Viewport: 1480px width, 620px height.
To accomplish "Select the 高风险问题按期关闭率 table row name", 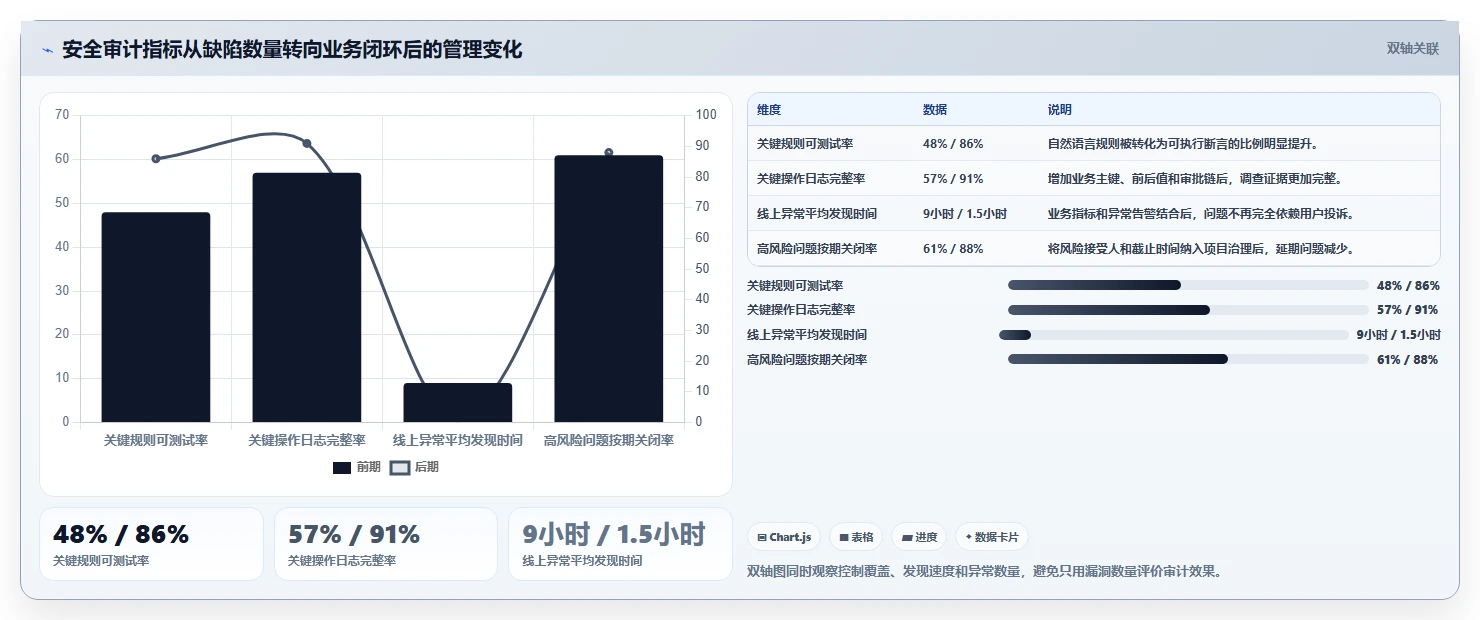I will coord(817,249).
